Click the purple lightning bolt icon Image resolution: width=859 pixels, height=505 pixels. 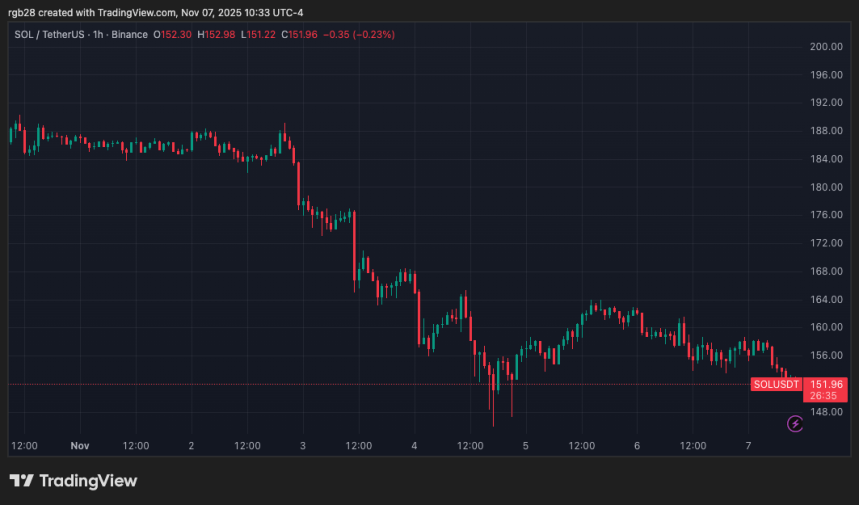pos(795,424)
